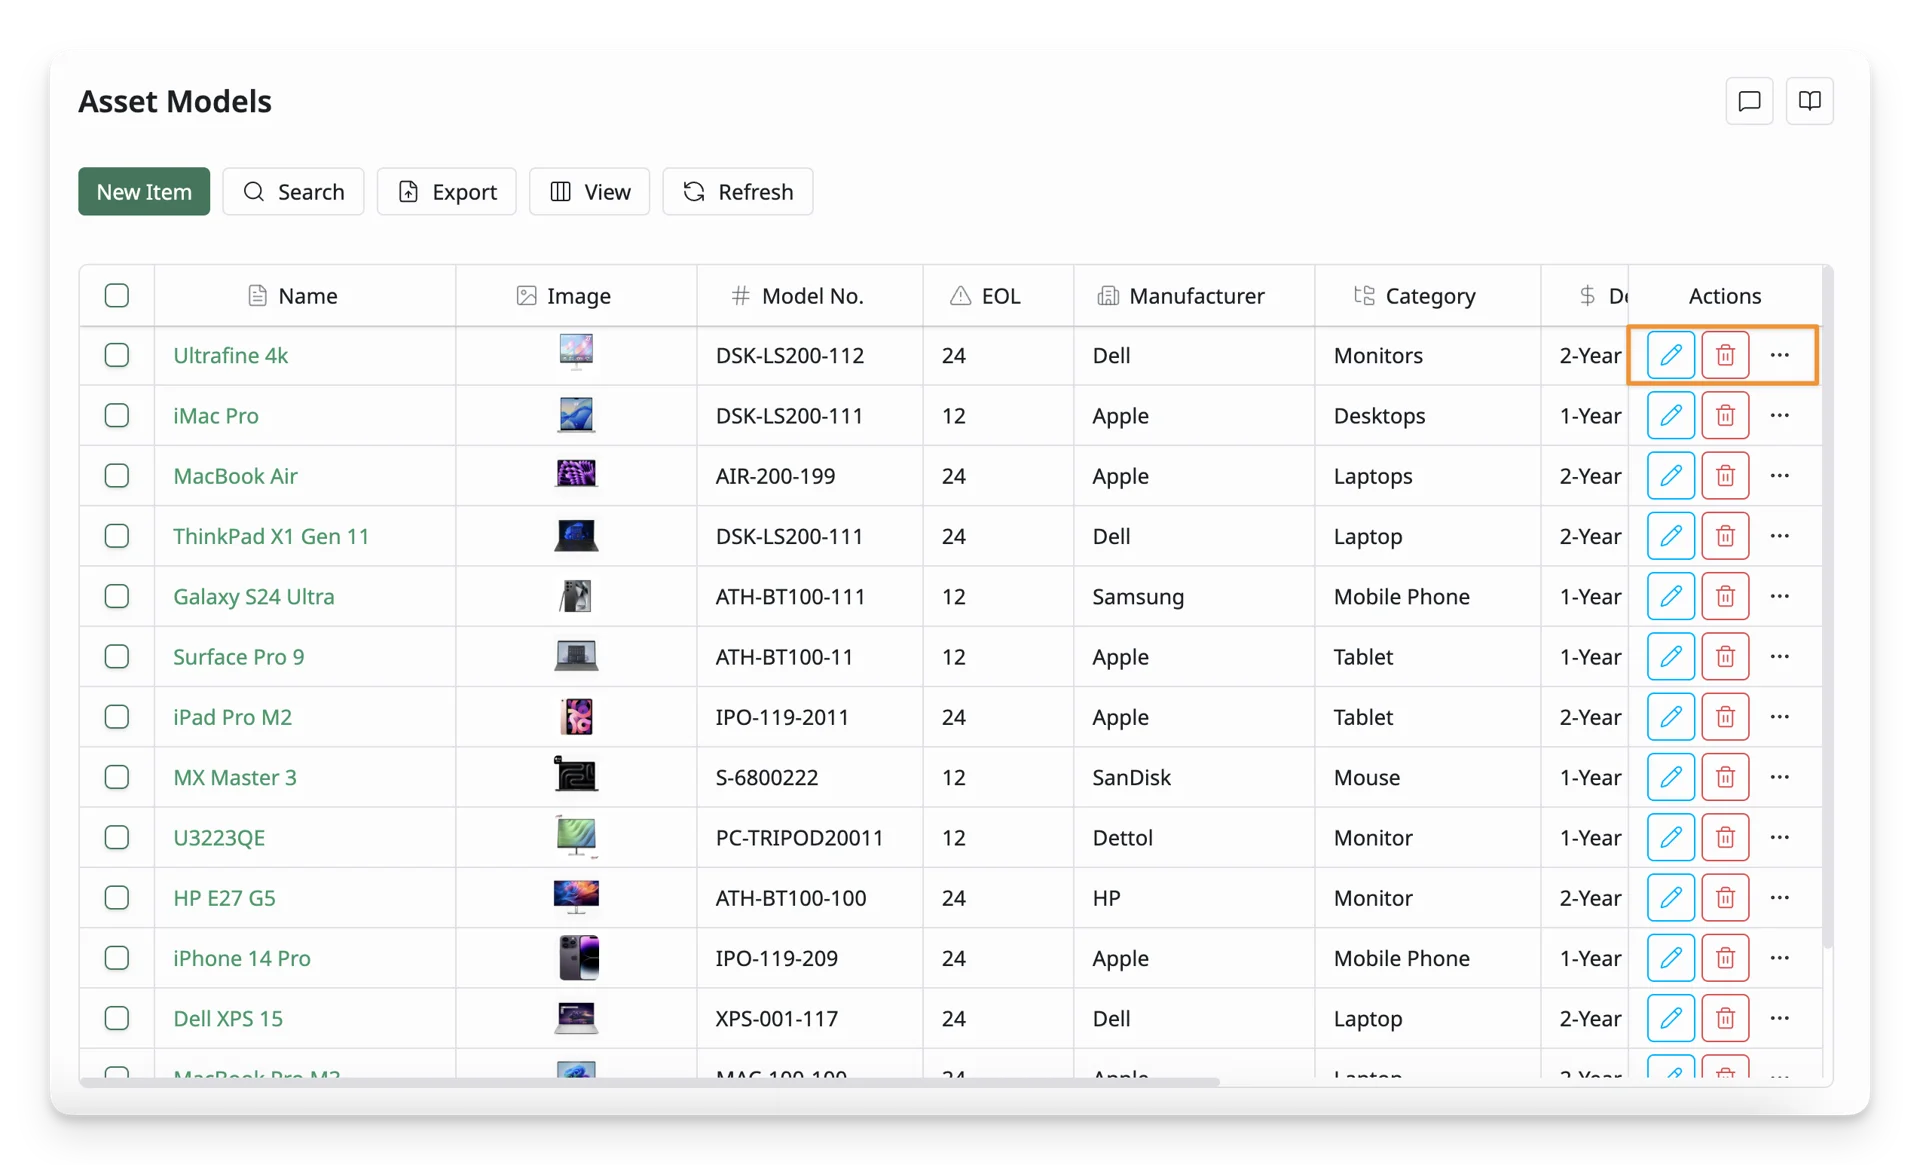
Task: Edit the MacBook Air row
Action: tap(1670, 475)
